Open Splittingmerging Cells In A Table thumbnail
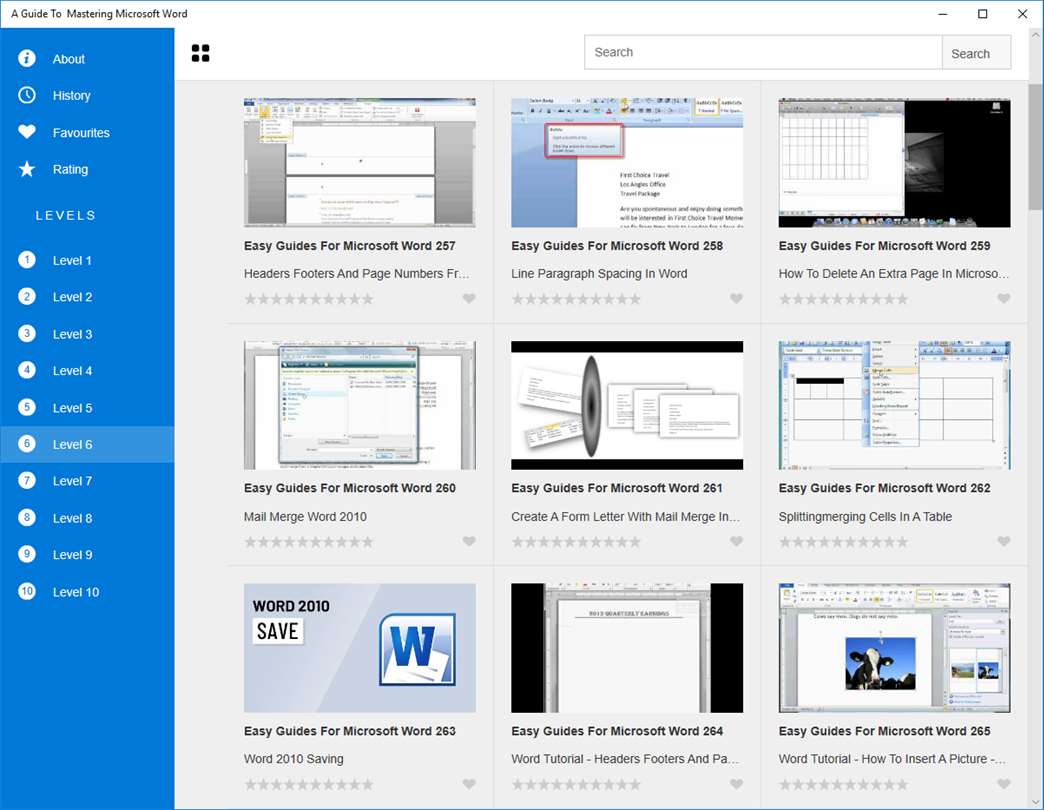Image resolution: width=1044 pixels, height=810 pixels. click(x=894, y=405)
